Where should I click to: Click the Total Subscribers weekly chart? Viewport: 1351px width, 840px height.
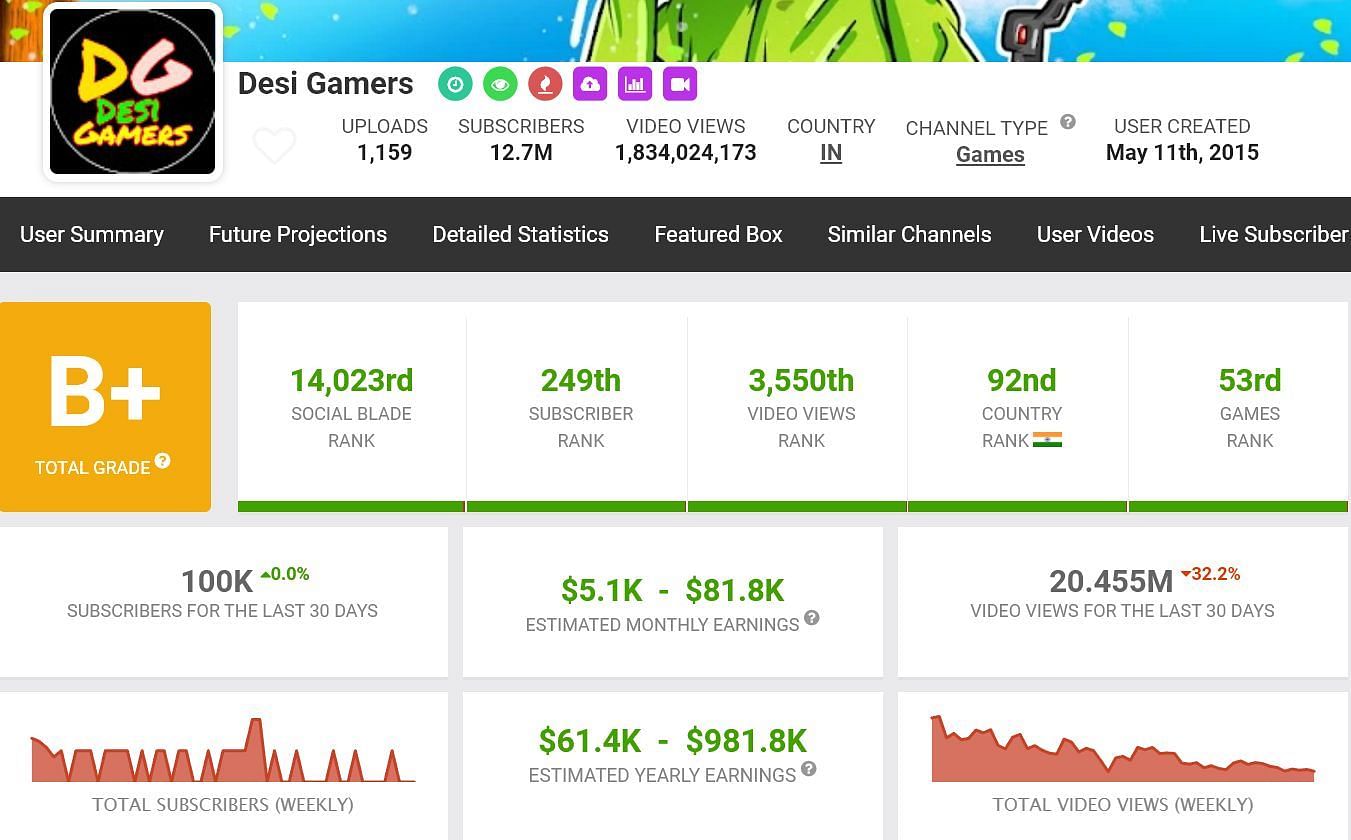pyautogui.click(x=223, y=750)
